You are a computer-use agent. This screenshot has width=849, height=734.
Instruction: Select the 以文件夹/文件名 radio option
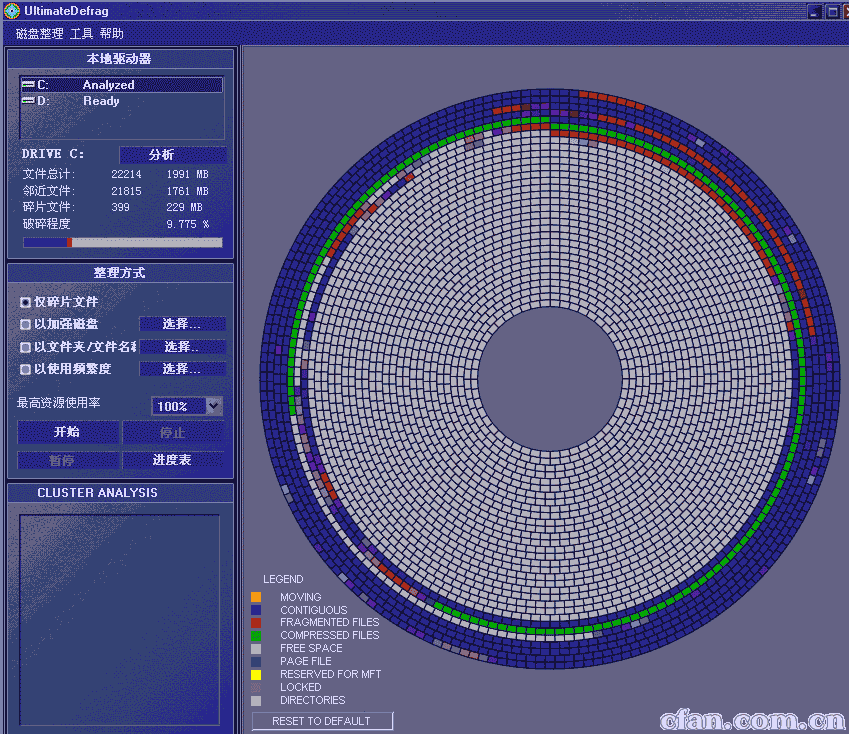[x=25, y=347]
